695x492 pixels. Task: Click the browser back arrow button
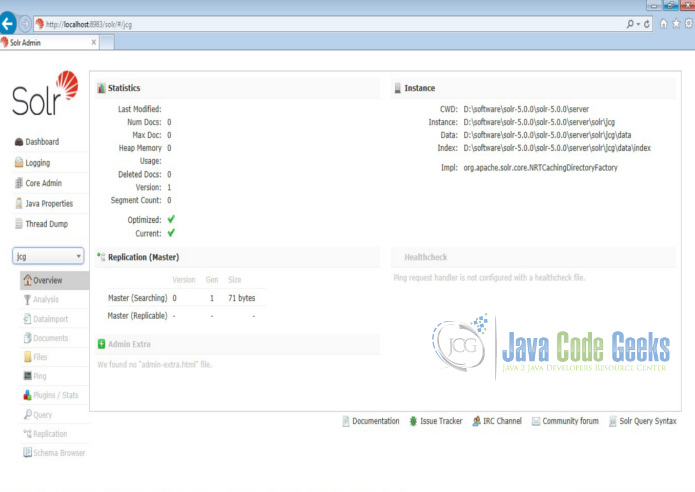pos(7,23)
